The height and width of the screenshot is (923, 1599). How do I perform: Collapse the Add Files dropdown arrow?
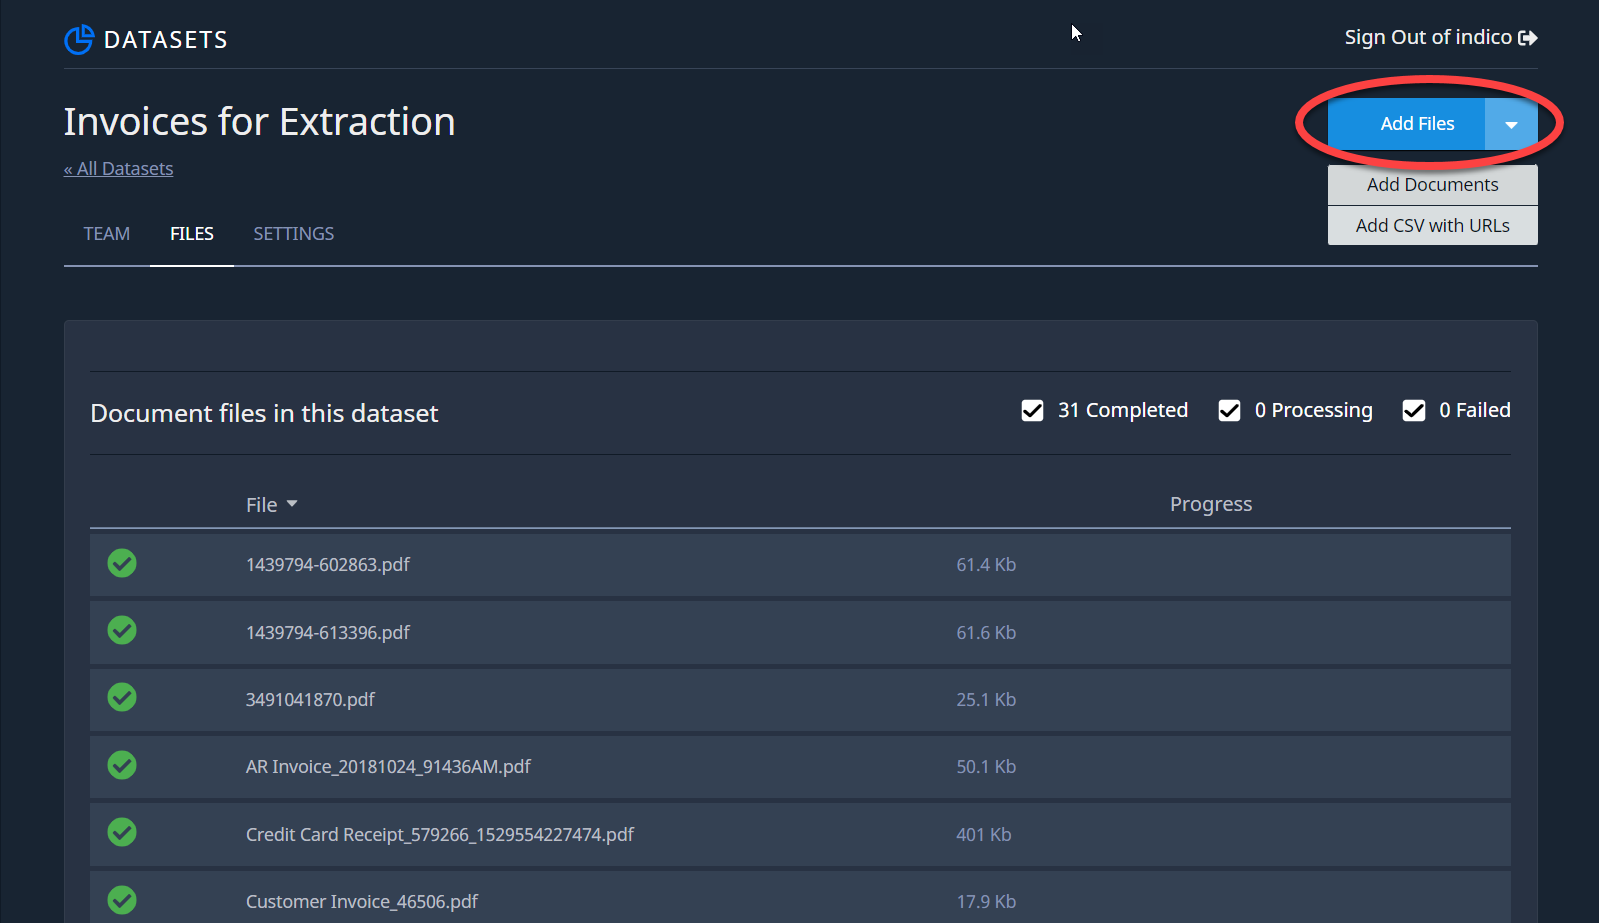click(1511, 124)
